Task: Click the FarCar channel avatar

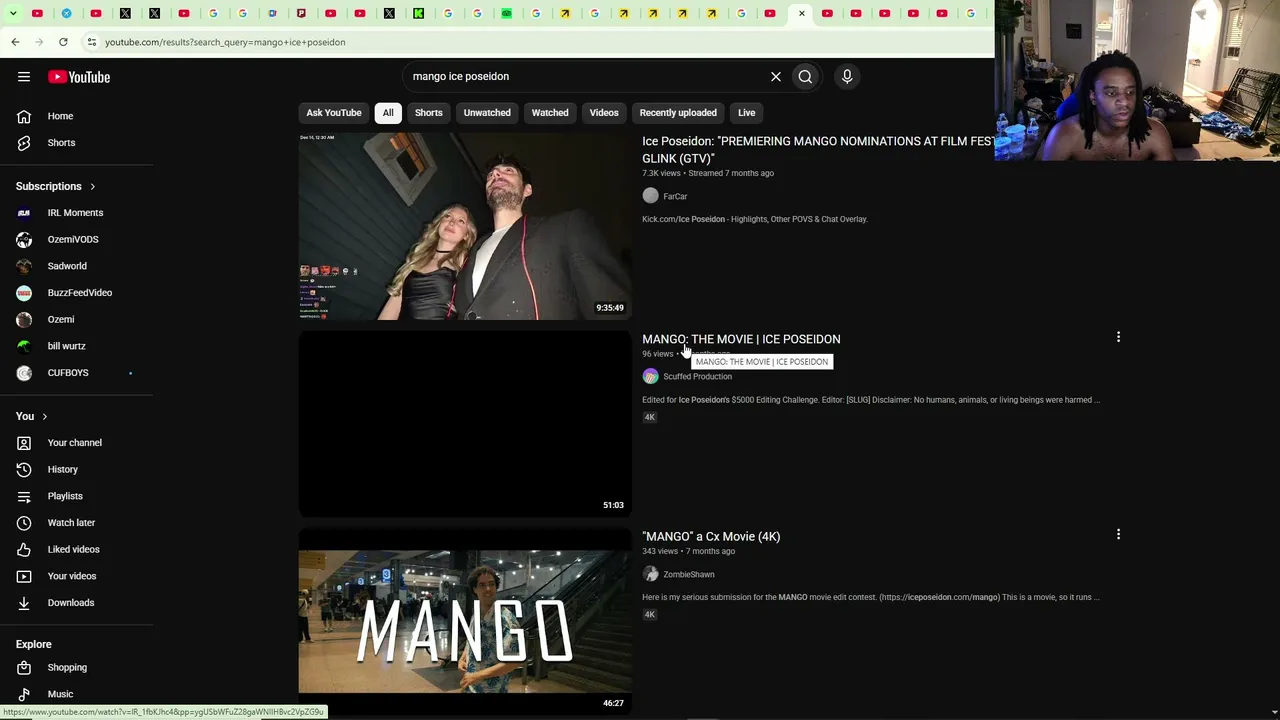Action: click(x=651, y=196)
